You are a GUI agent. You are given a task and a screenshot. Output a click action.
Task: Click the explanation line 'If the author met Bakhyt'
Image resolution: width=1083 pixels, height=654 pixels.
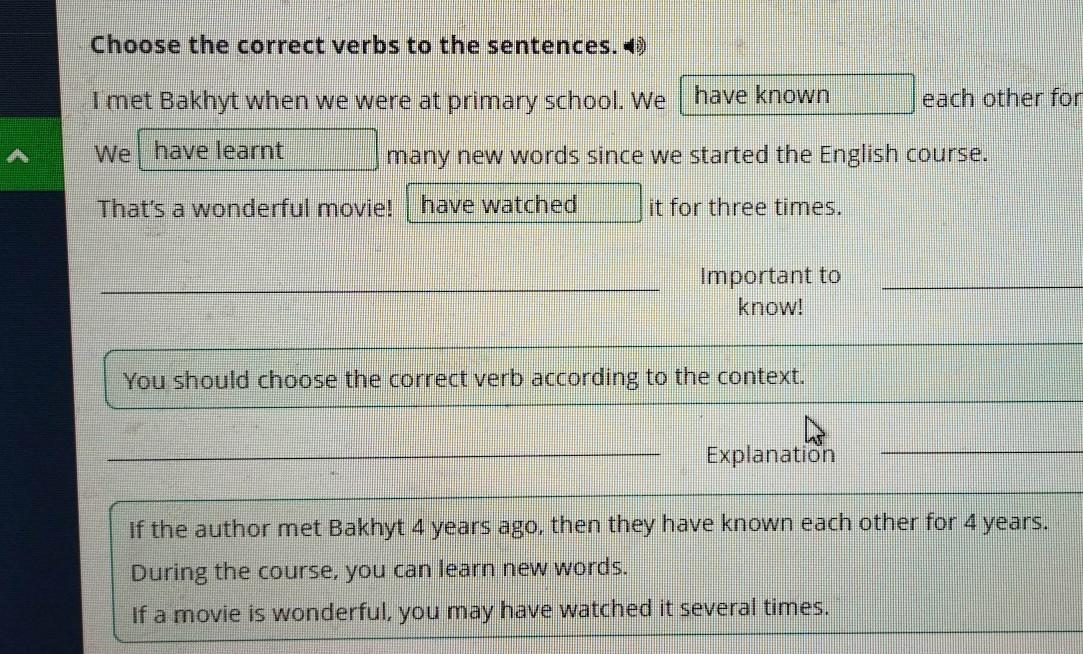[x=589, y=523]
